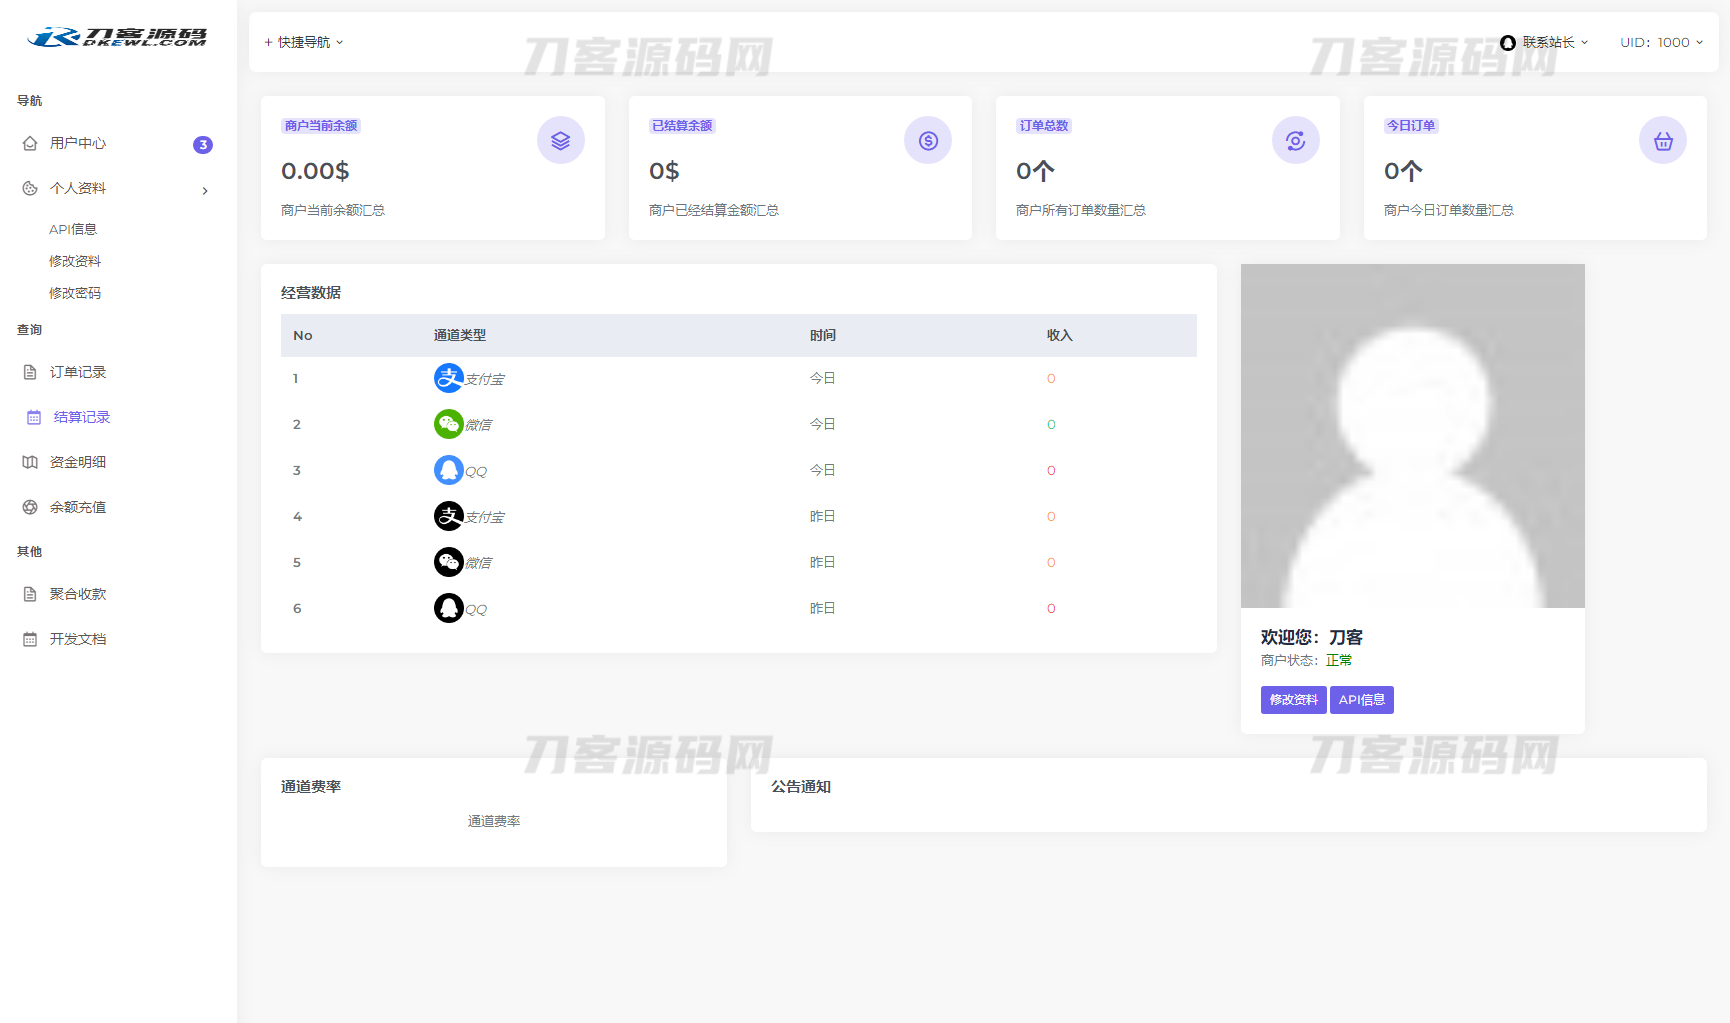Click the dollar coin icon on settled card
The height and width of the screenshot is (1023, 1730).
coord(928,141)
